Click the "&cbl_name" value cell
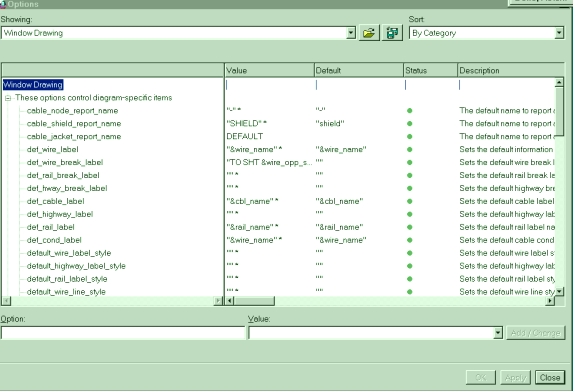Screen dimensions: 576x392 click(252, 201)
